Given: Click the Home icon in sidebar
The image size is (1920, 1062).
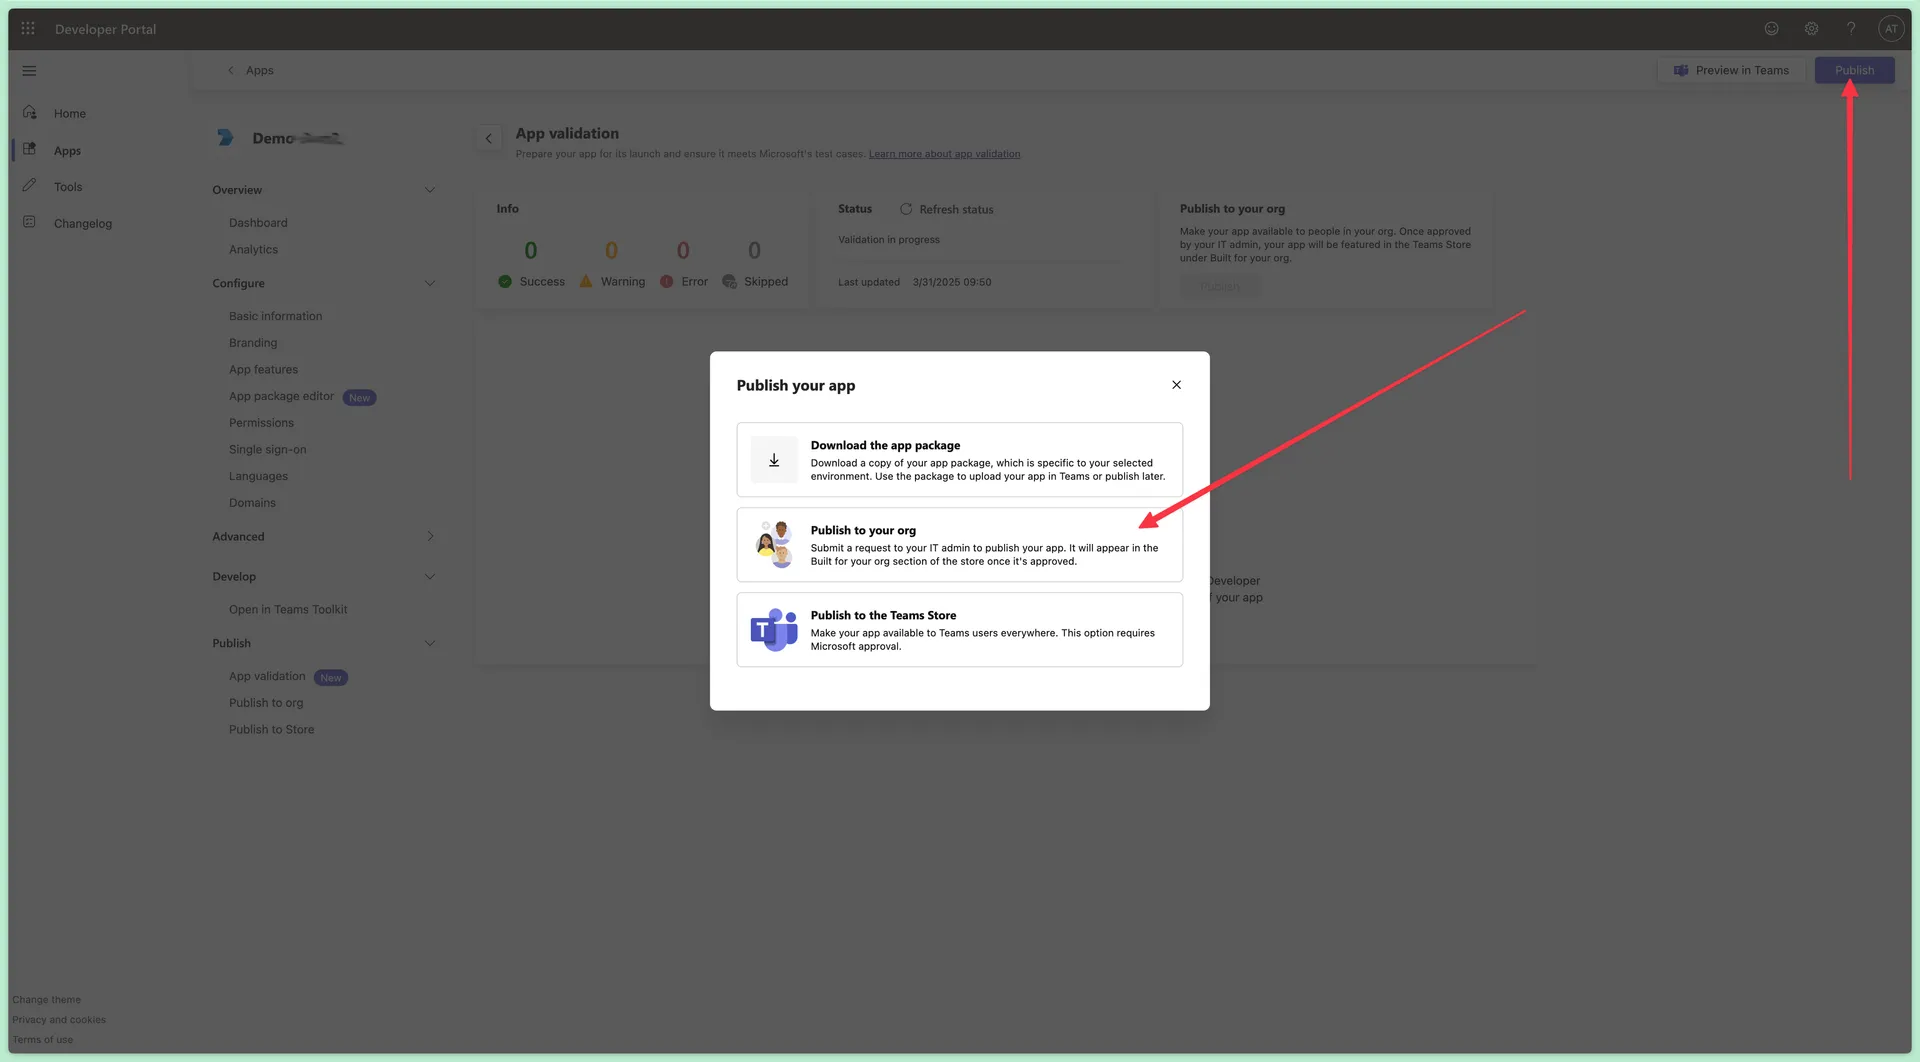Looking at the screenshot, I should tap(30, 113).
